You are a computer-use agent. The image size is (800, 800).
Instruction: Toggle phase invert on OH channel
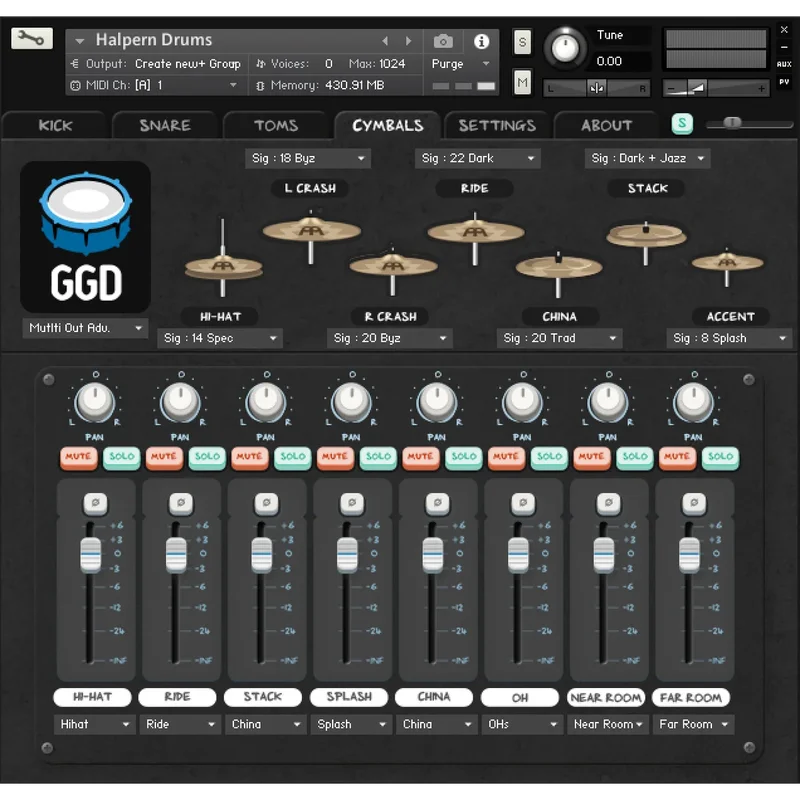[x=523, y=503]
